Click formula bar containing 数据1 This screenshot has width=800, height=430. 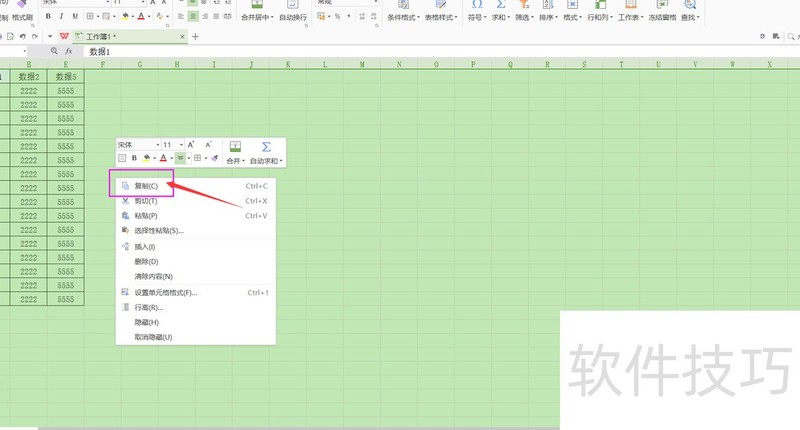tap(441, 52)
